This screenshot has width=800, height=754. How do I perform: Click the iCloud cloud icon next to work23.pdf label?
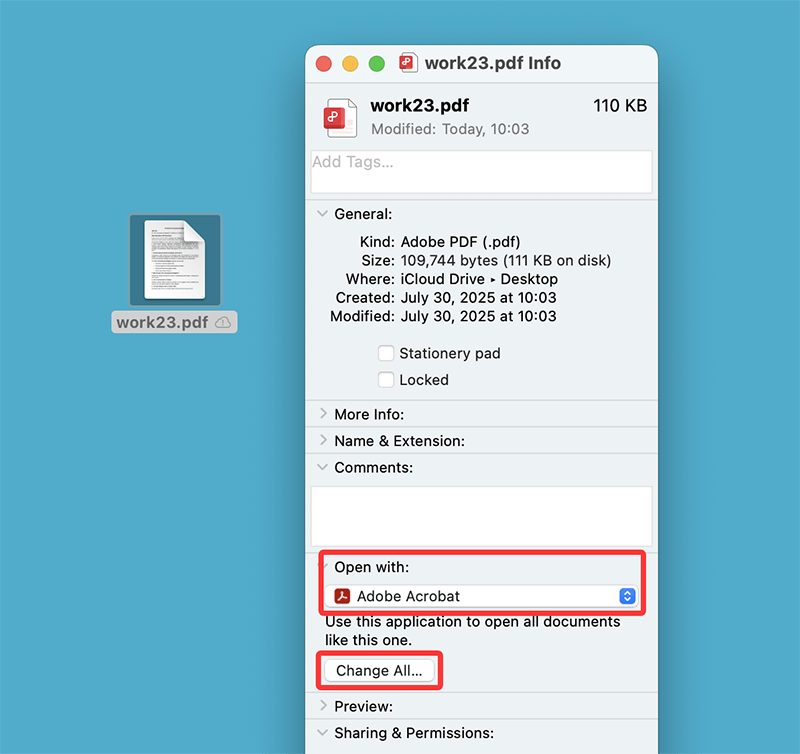pos(222,321)
